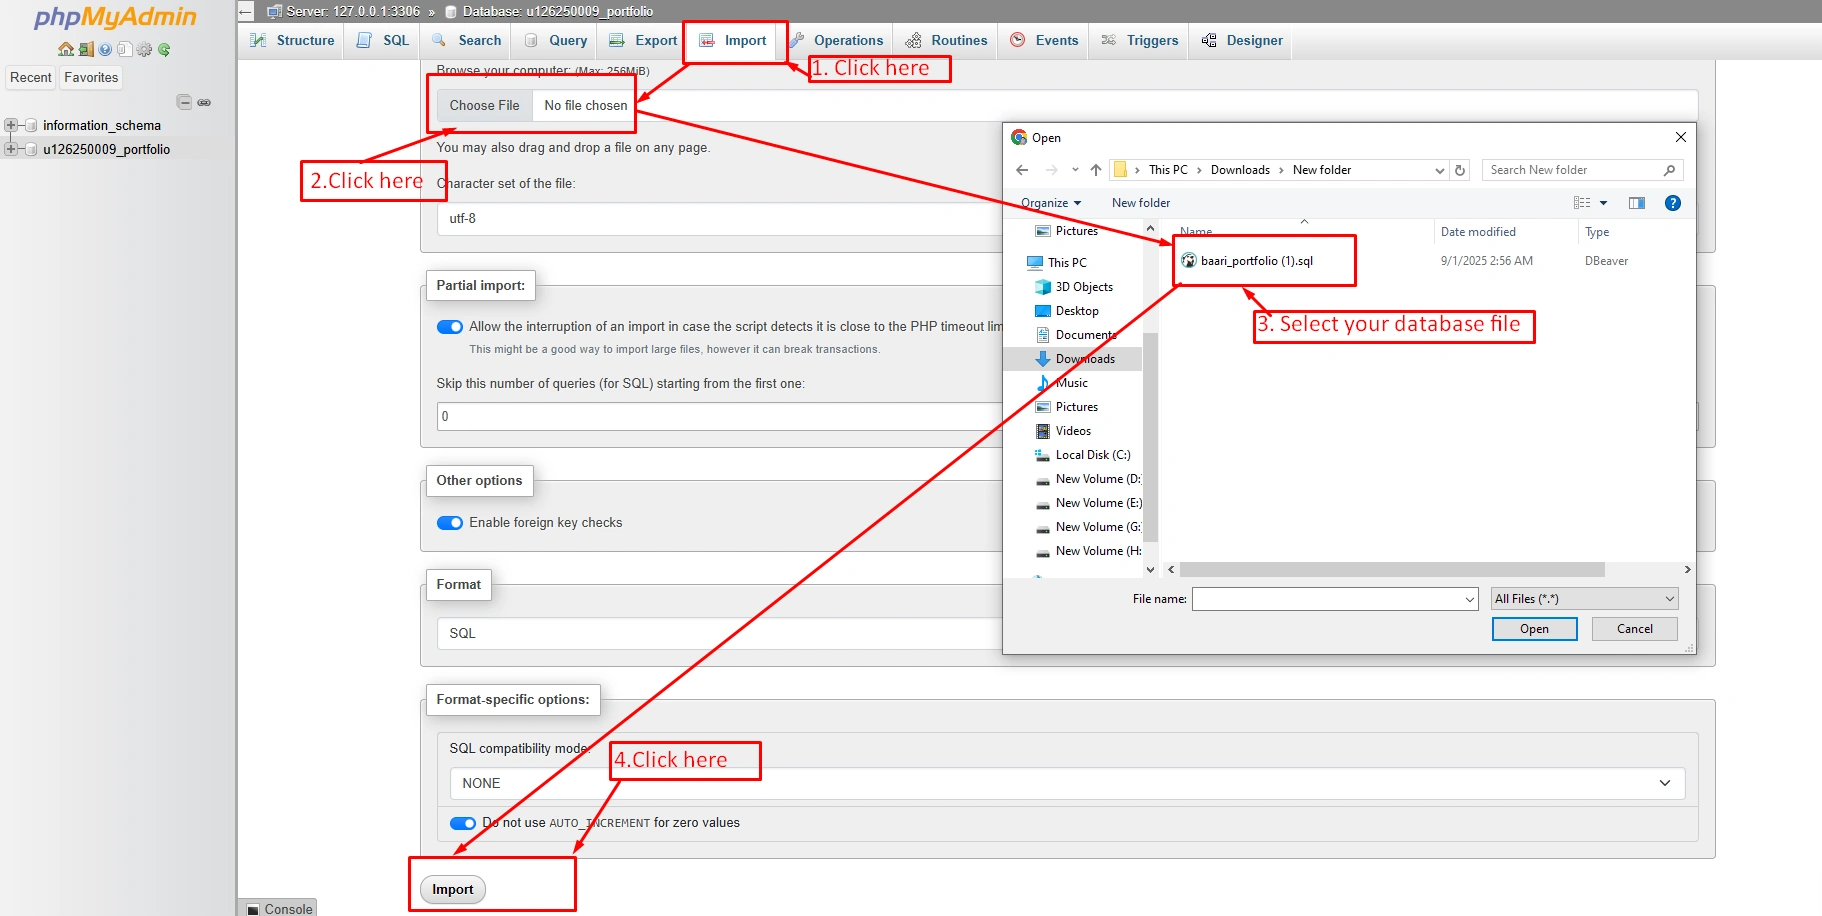Click the up arrow in the Open dialog
Viewport: 1822px width, 916px height.
click(1096, 170)
